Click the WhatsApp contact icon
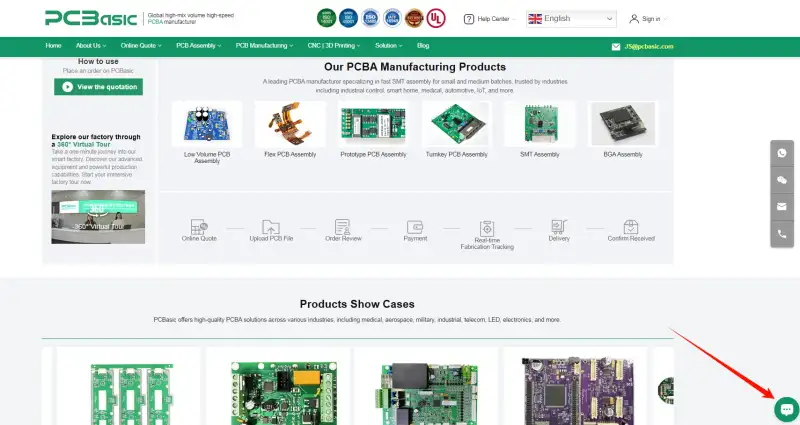 [782, 153]
